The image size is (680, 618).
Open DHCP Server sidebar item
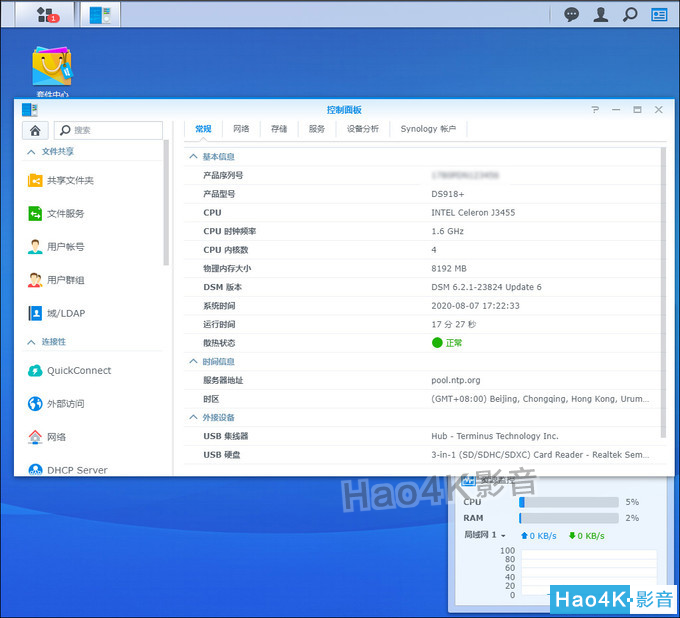(x=68, y=470)
